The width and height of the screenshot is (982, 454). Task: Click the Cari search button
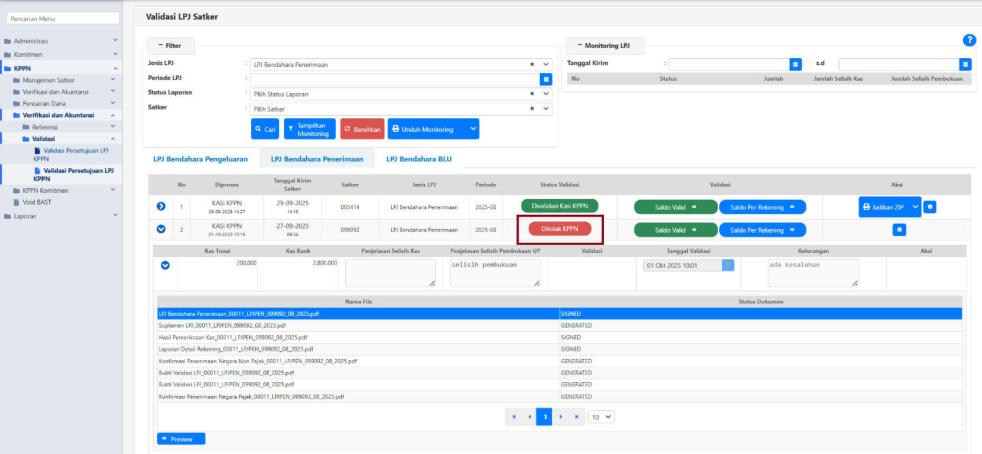265,129
